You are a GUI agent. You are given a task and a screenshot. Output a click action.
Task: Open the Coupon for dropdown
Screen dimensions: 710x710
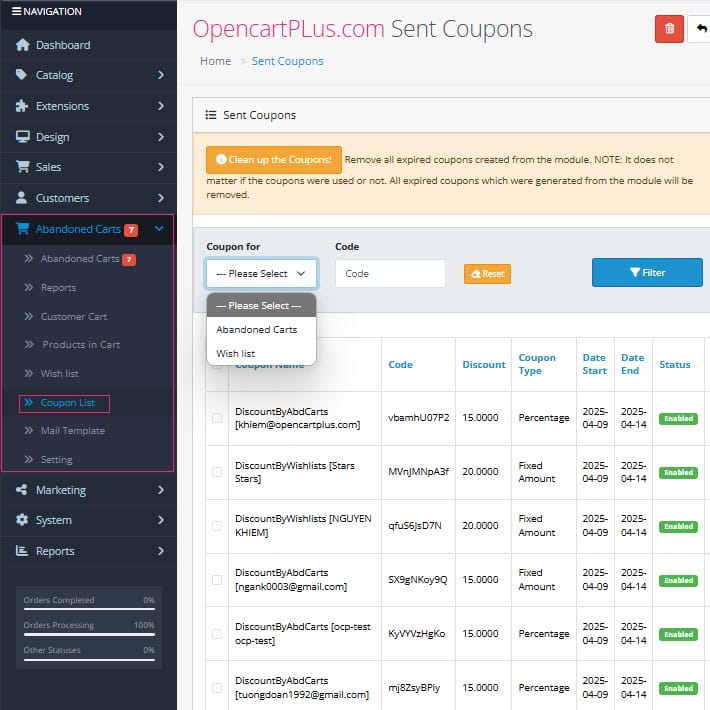pos(261,273)
